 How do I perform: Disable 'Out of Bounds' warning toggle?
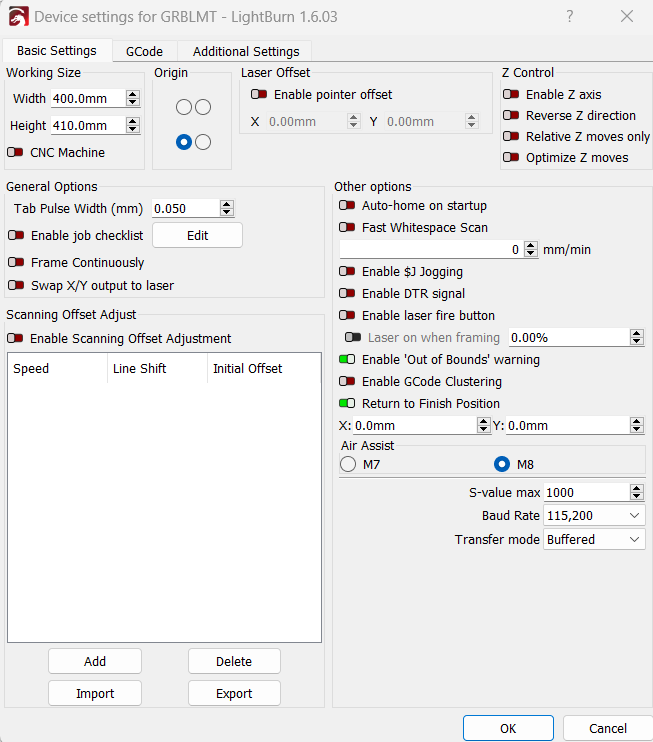click(347, 360)
